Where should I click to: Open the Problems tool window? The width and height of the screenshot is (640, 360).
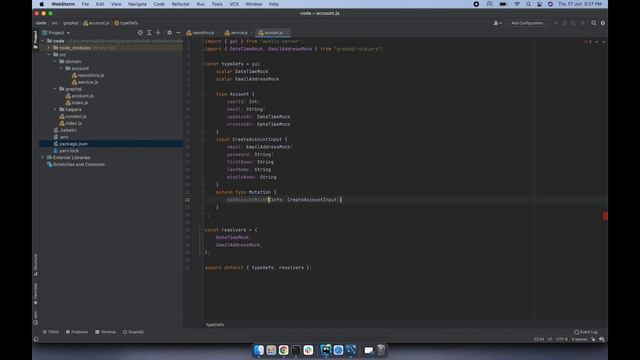point(77,332)
